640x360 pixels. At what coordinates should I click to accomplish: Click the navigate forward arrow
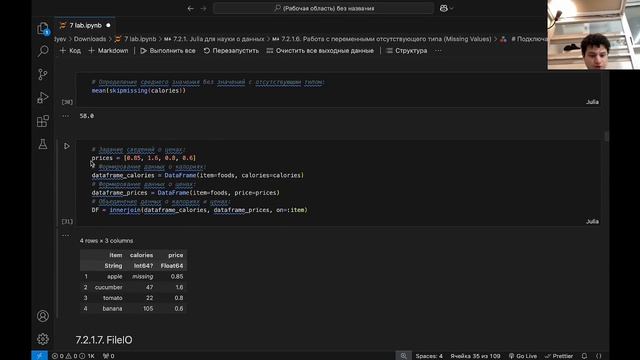[203, 8]
